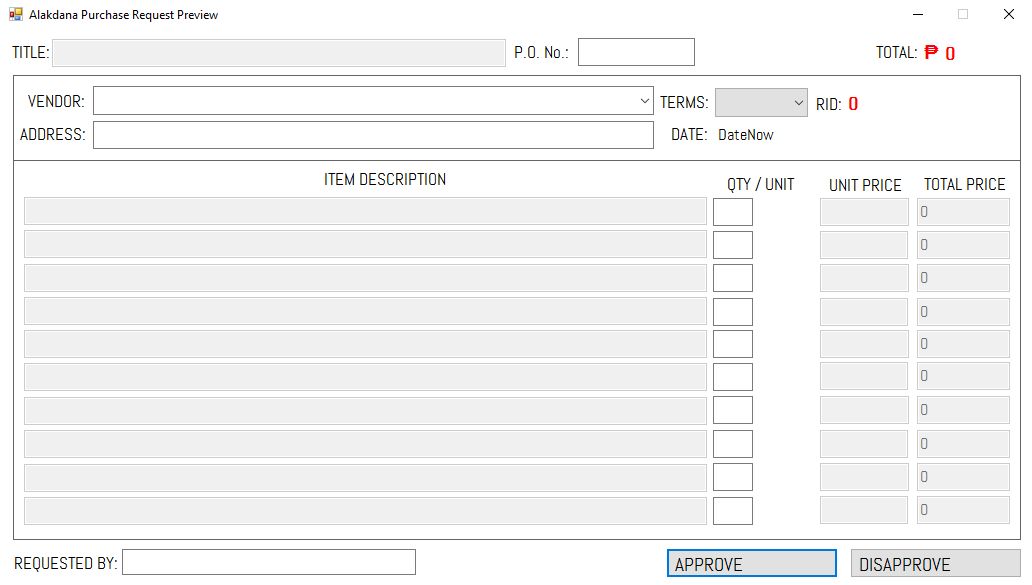Click the P.O. No. input box

click(x=636, y=52)
